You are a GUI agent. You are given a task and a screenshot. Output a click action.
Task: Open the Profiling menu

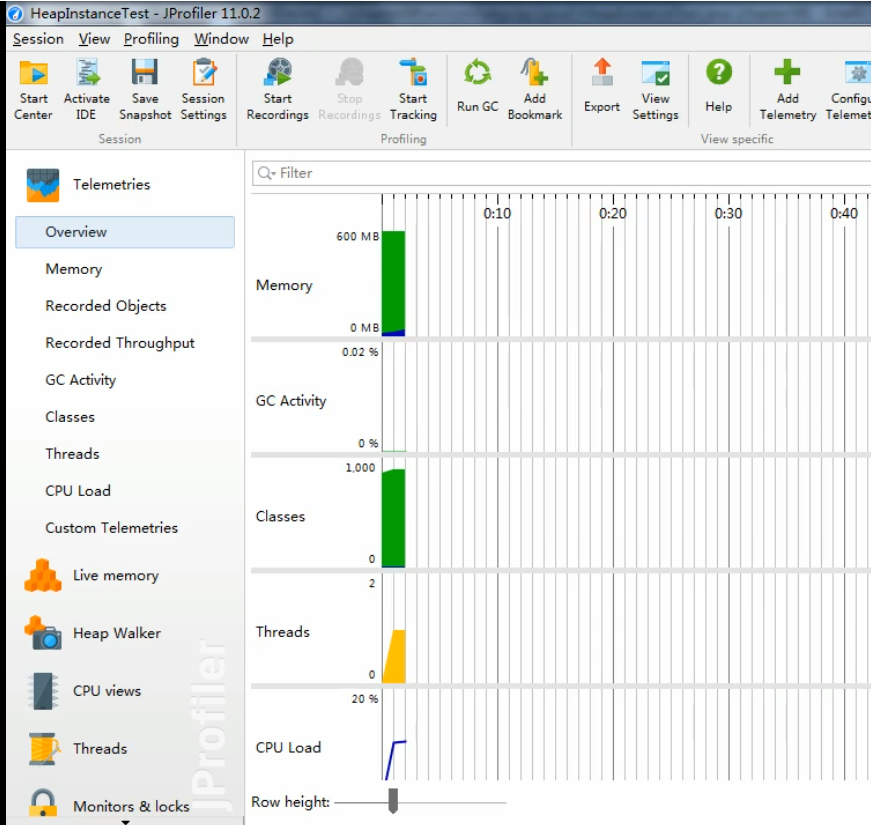pyautogui.click(x=151, y=39)
